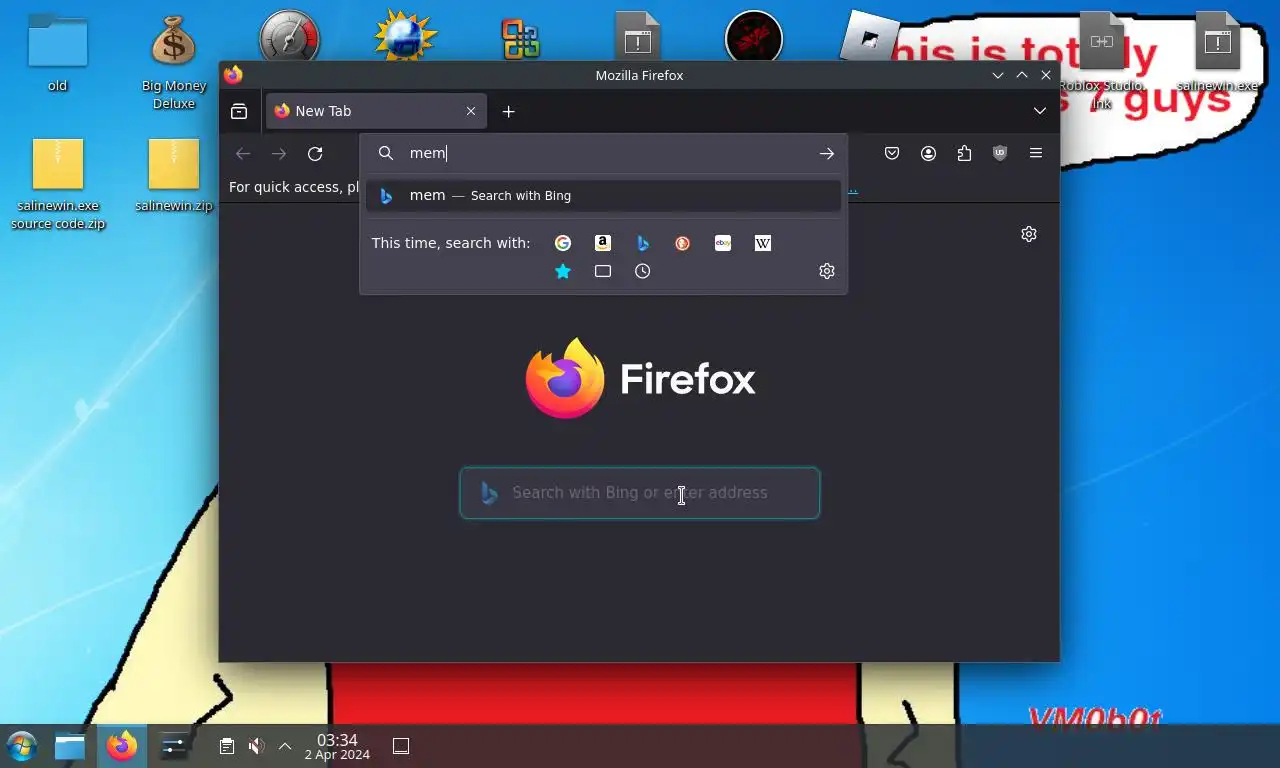Image resolution: width=1280 pixels, height=768 pixels.
Task: Open Big Money Deluxe desktop icon
Action: point(174,62)
